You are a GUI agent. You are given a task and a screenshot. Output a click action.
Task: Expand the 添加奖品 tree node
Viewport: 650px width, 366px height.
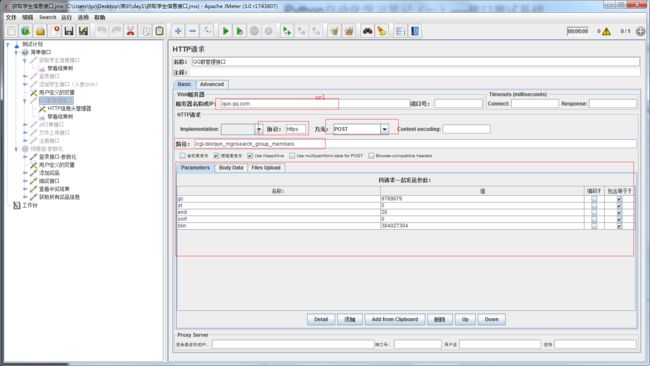(x=25, y=173)
